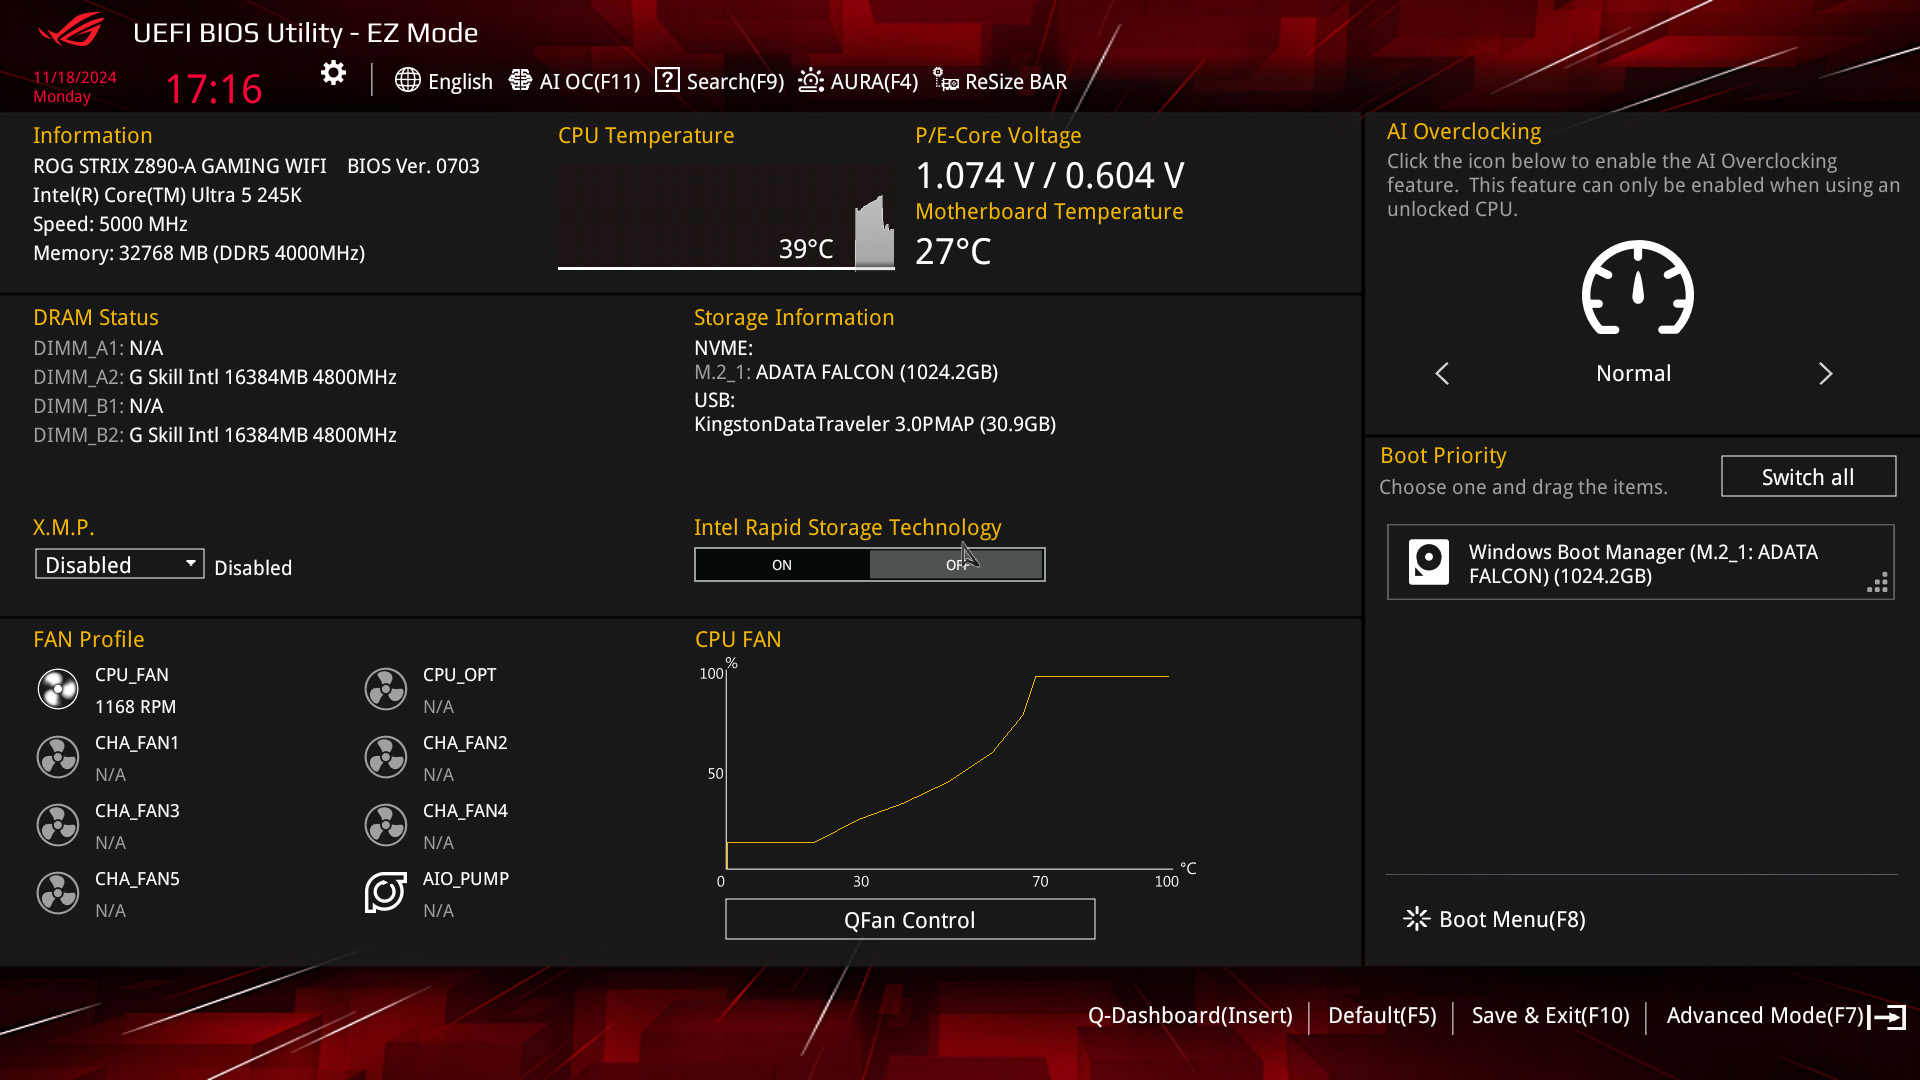Click DIMM_A1 N/A entry

[98, 348]
